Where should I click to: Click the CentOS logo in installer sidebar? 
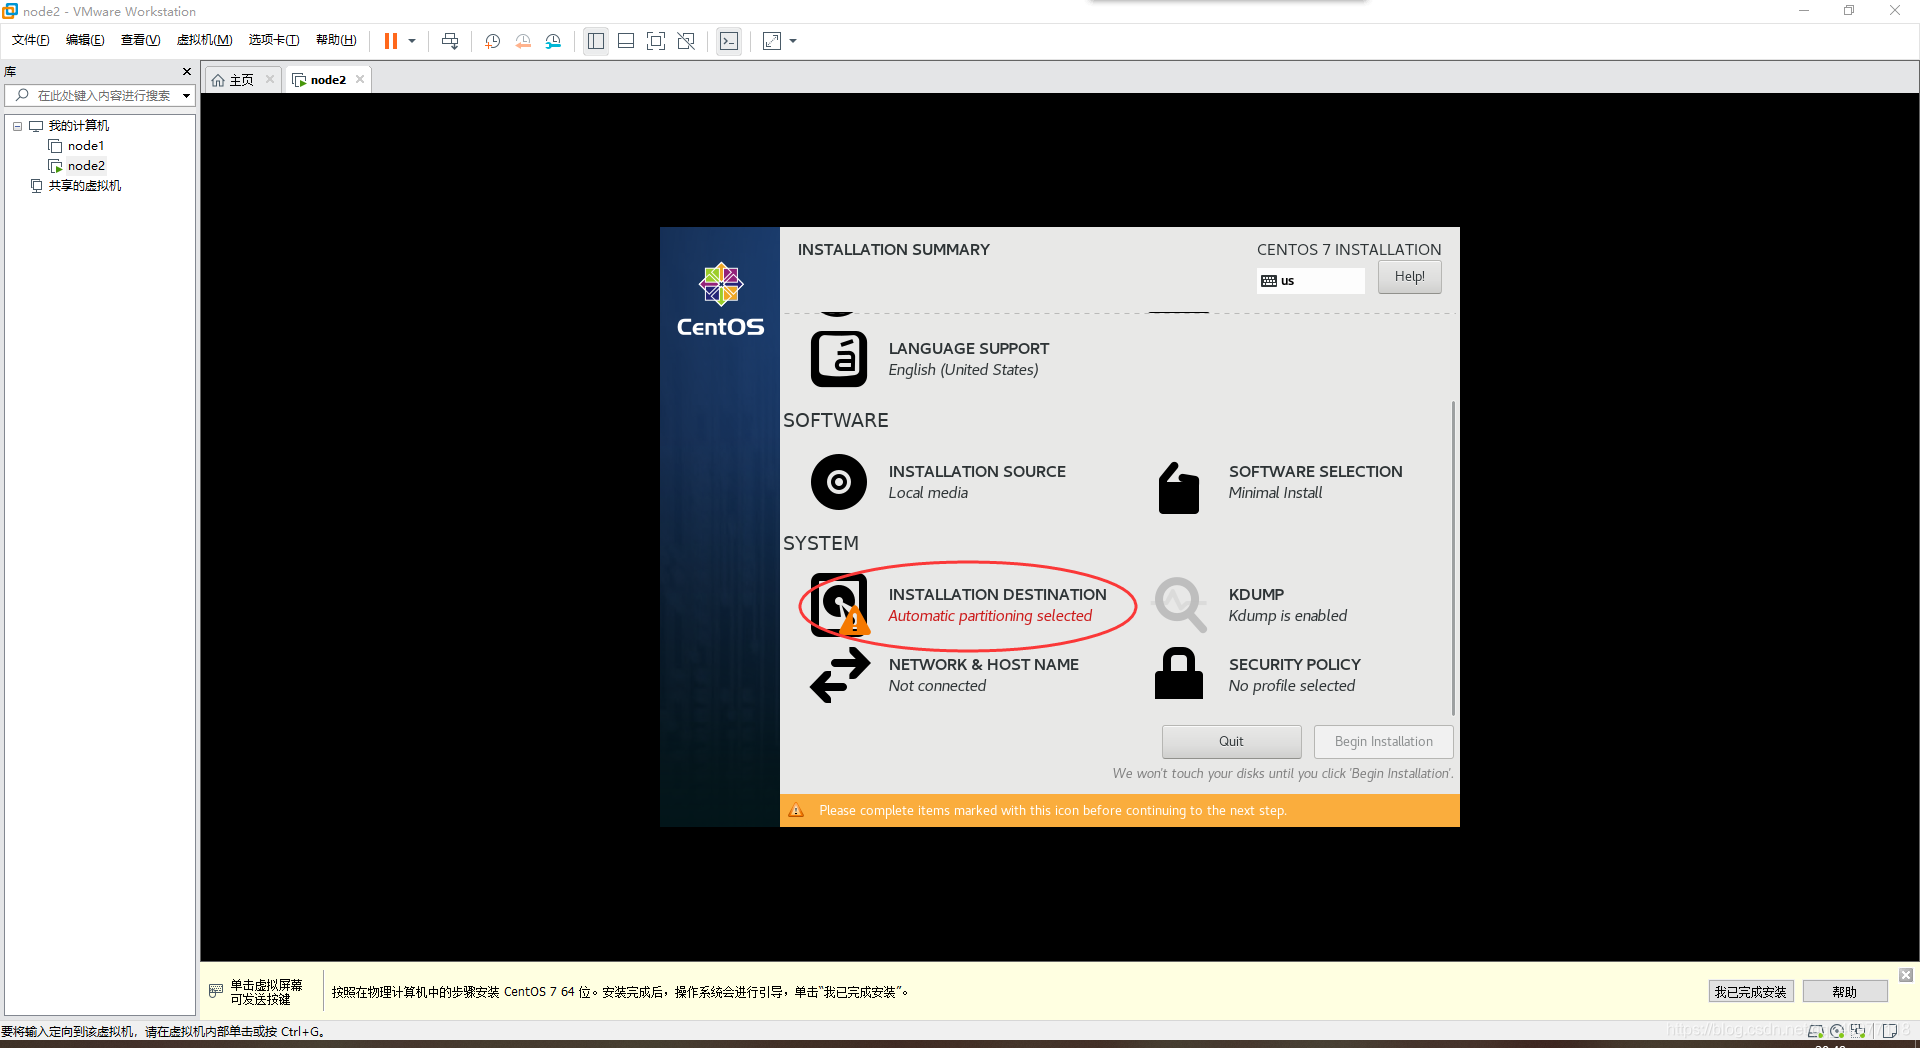(x=720, y=300)
